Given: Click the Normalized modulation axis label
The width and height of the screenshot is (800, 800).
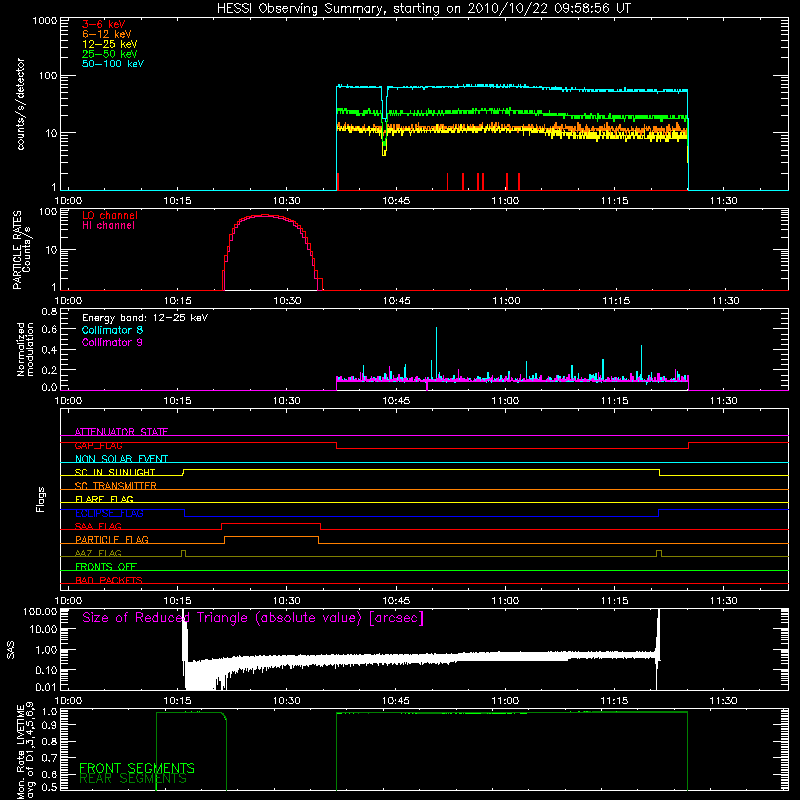Looking at the screenshot, I should 25,349.
